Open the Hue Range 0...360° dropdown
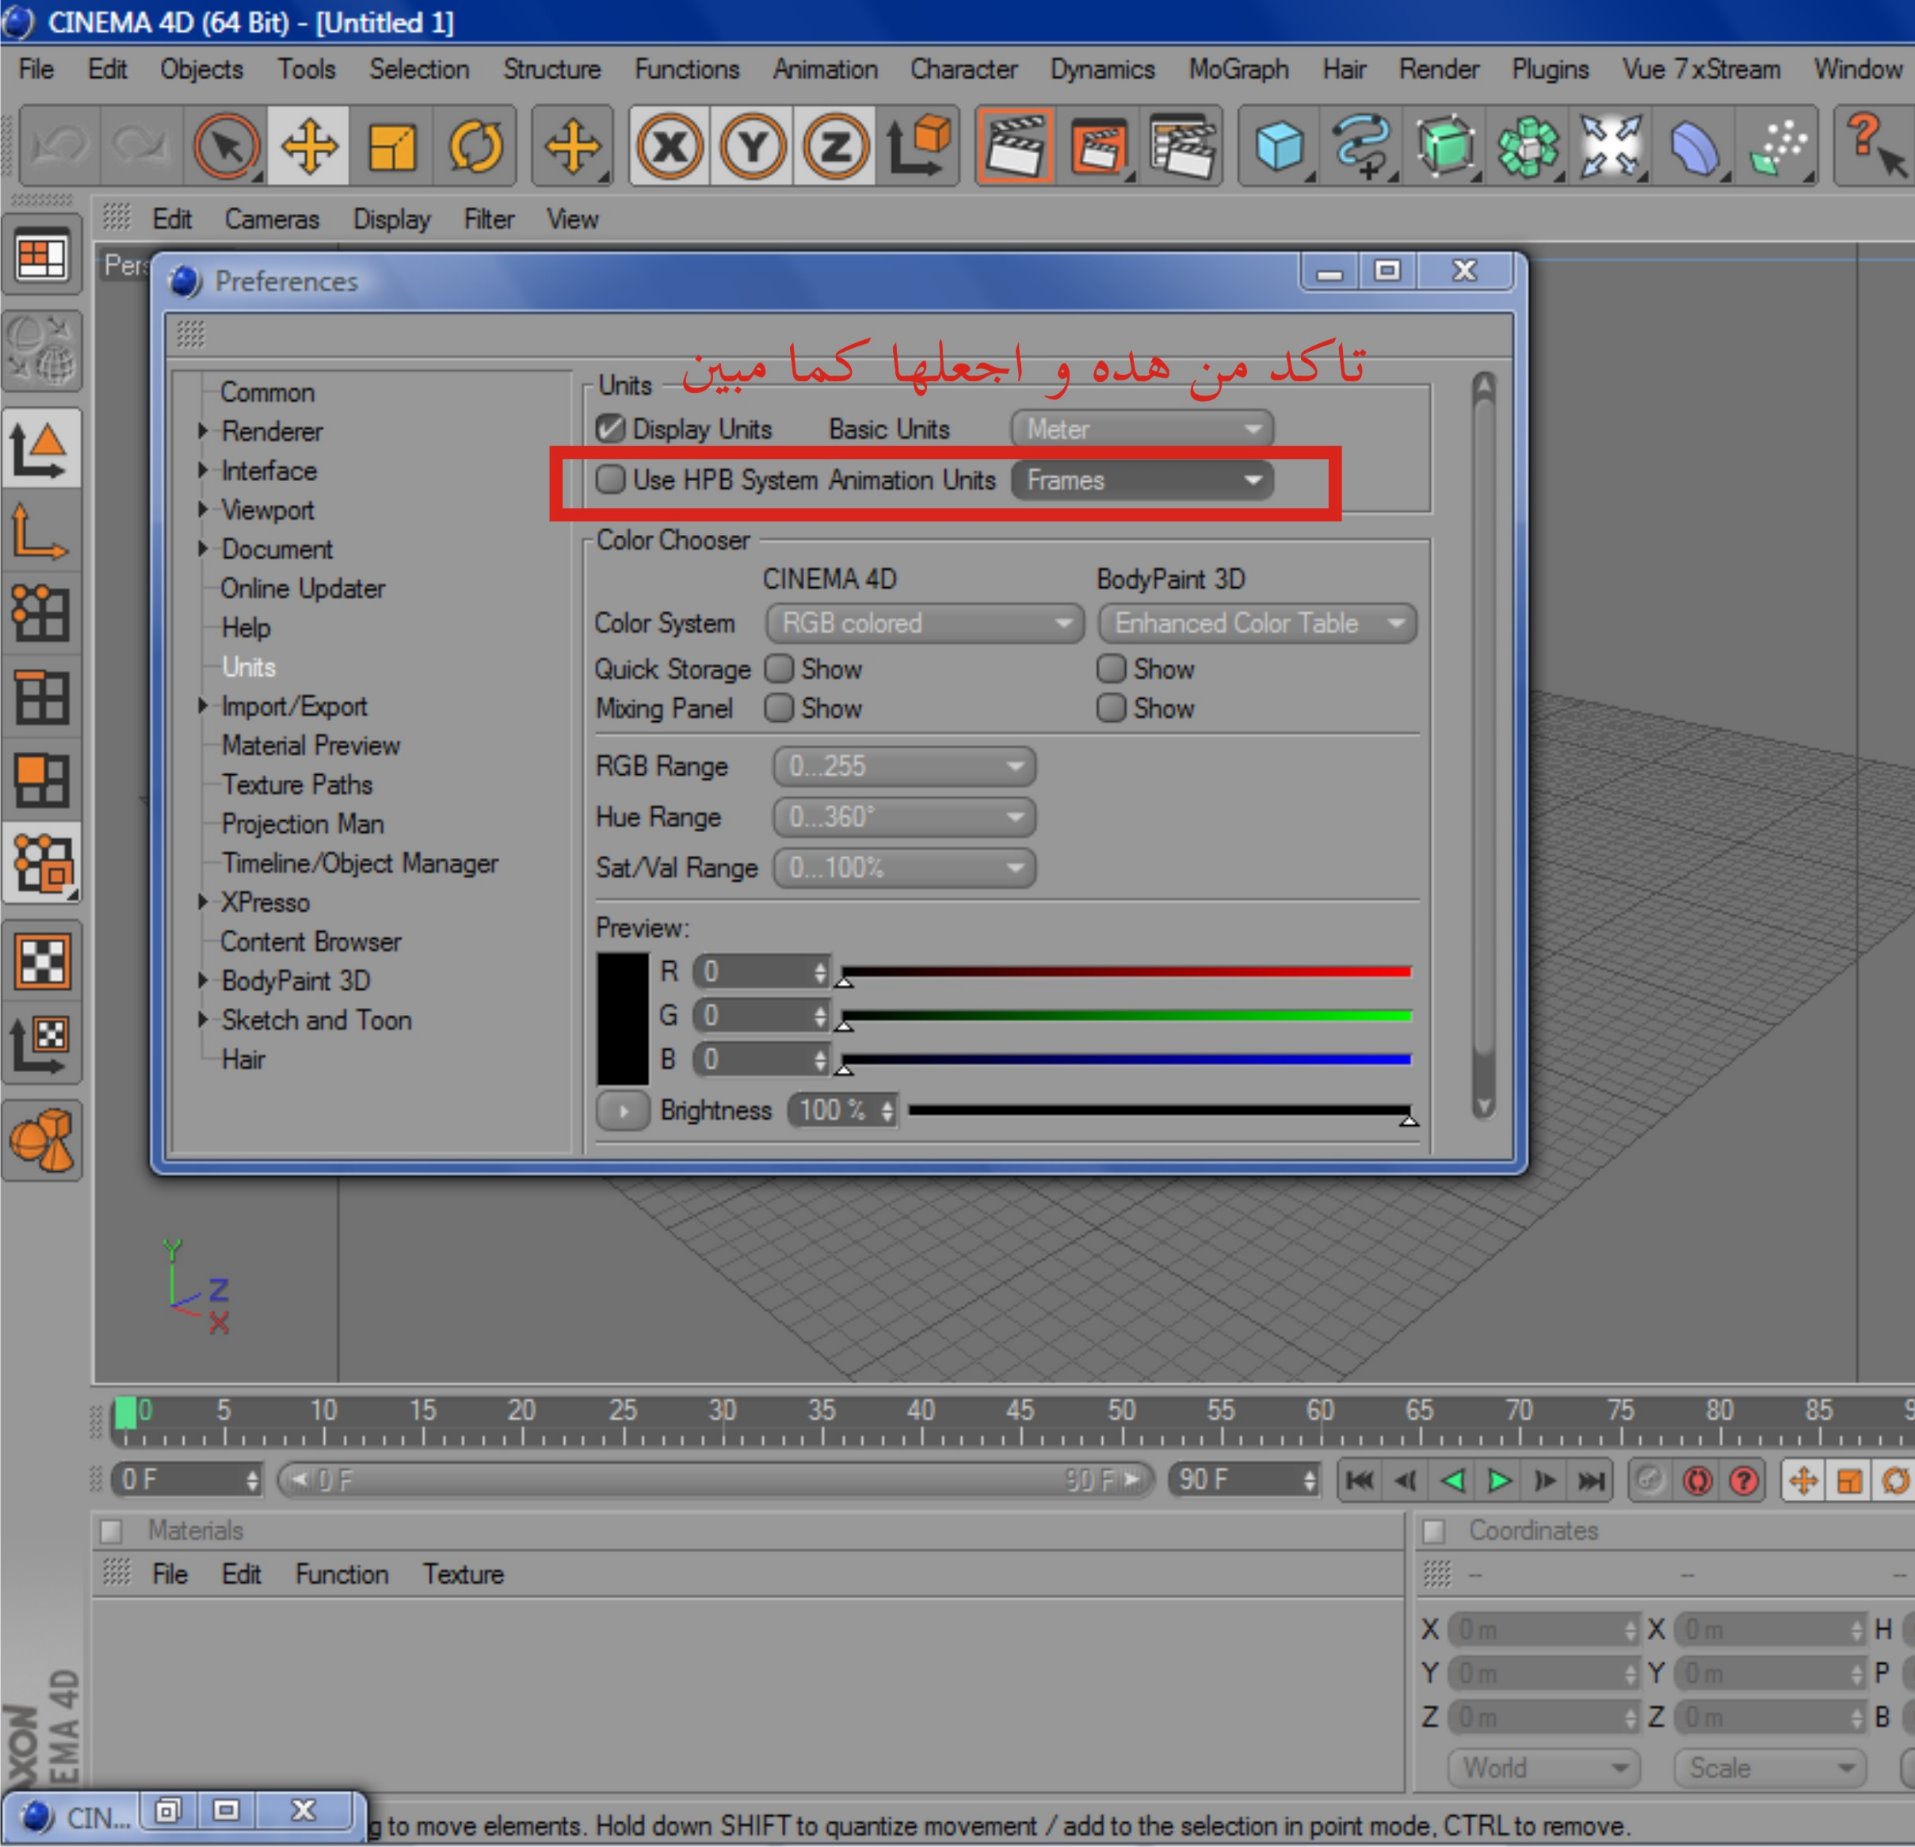 point(904,817)
